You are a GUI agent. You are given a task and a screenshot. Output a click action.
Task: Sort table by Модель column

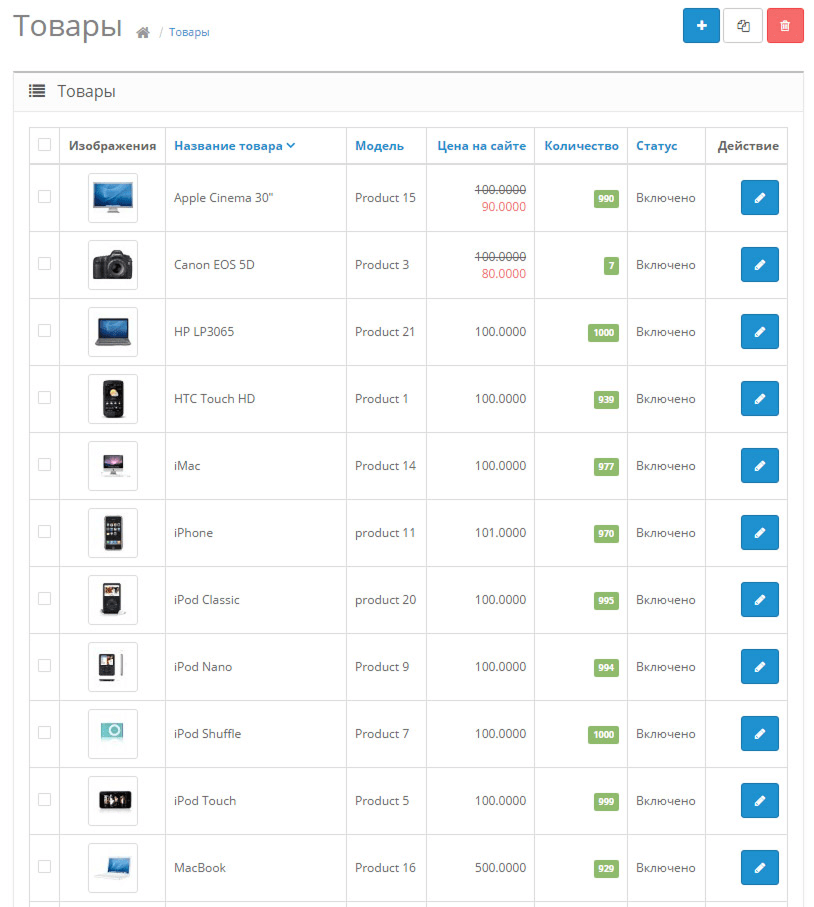[x=379, y=146]
